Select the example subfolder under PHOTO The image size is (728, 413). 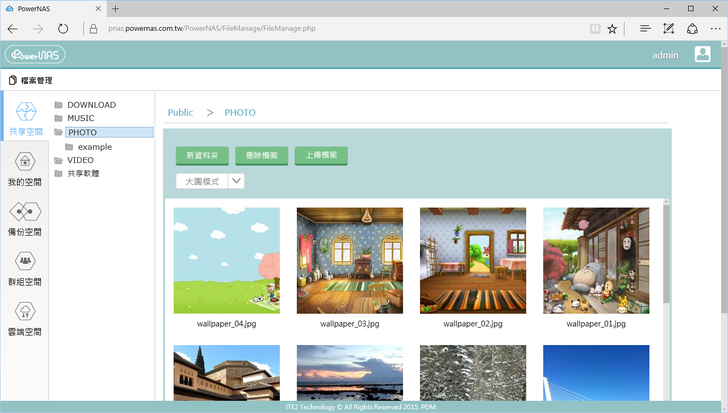click(94, 147)
